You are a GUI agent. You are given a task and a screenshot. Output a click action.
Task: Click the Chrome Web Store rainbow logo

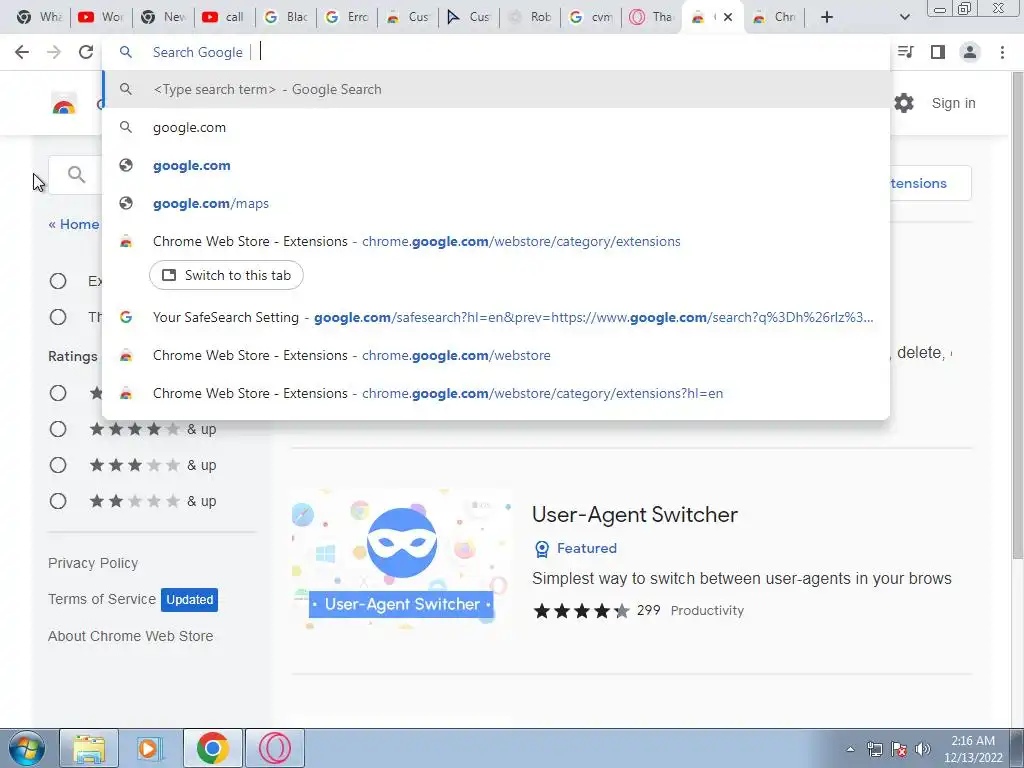coord(64,104)
